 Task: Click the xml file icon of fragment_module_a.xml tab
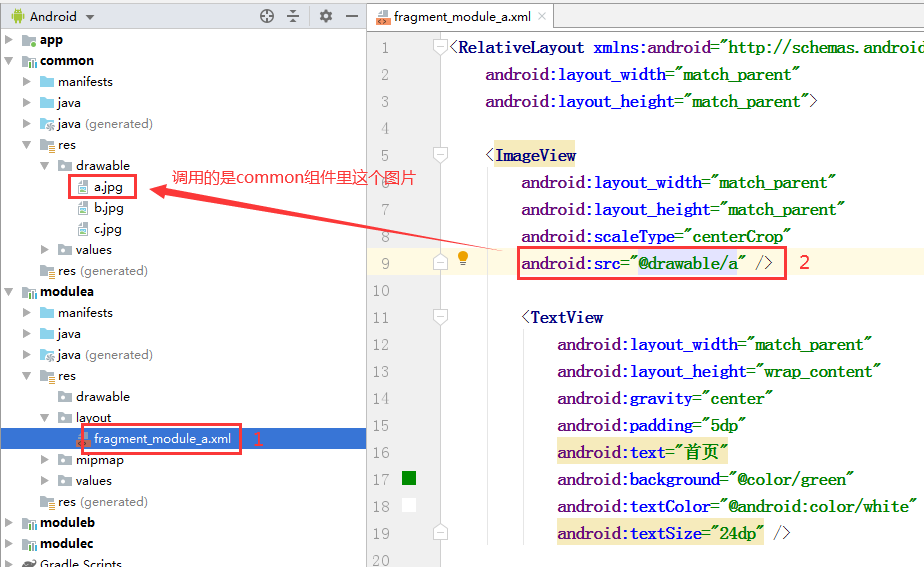383,17
